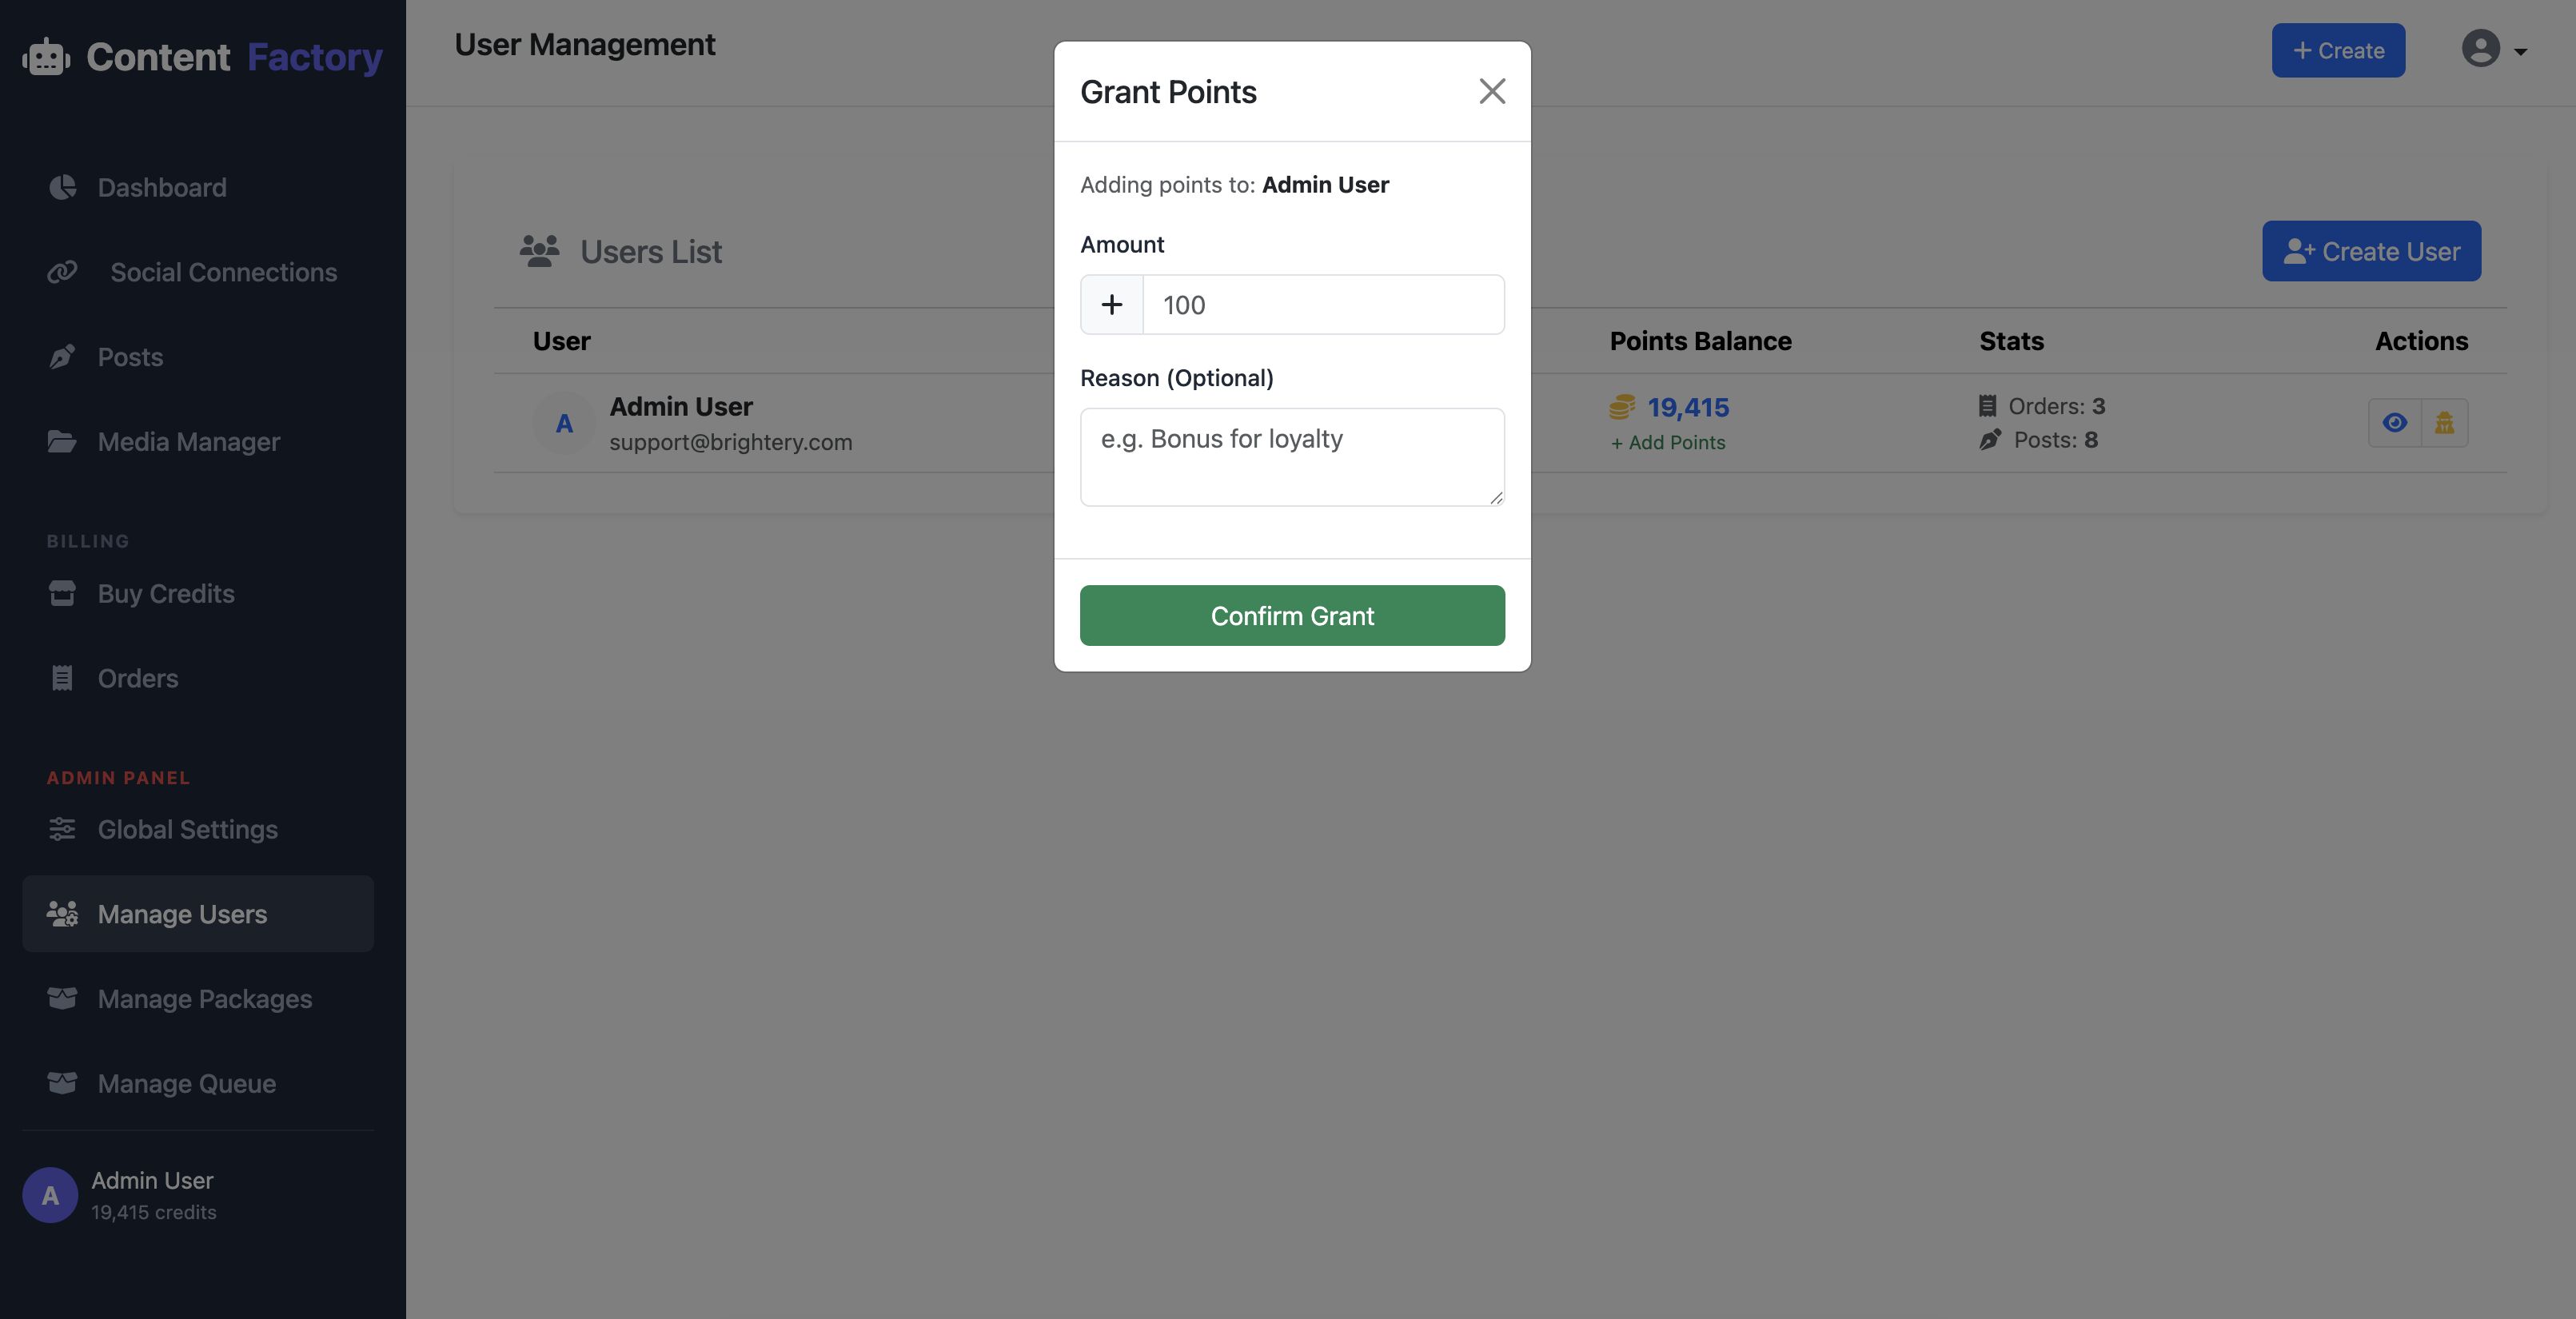Focus the Amount input field
Screen dimensions: 2576x1319
(x=1322, y=305)
